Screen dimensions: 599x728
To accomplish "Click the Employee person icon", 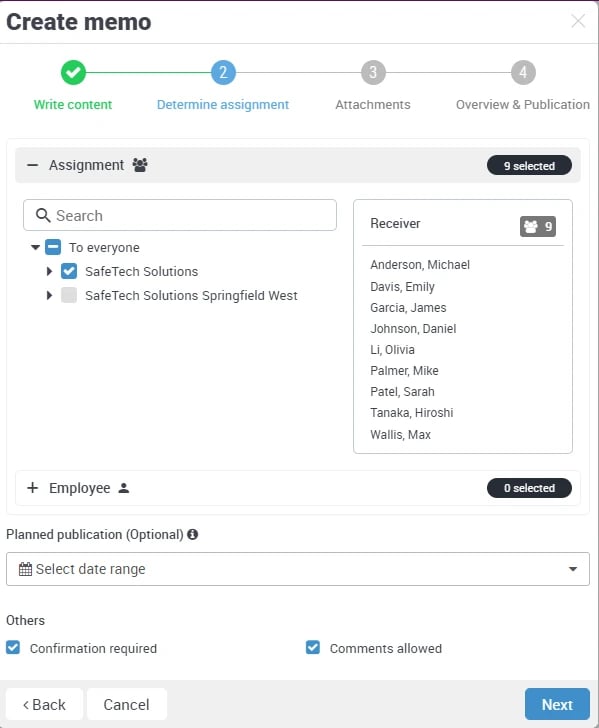I will pyautogui.click(x=124, y=488).
